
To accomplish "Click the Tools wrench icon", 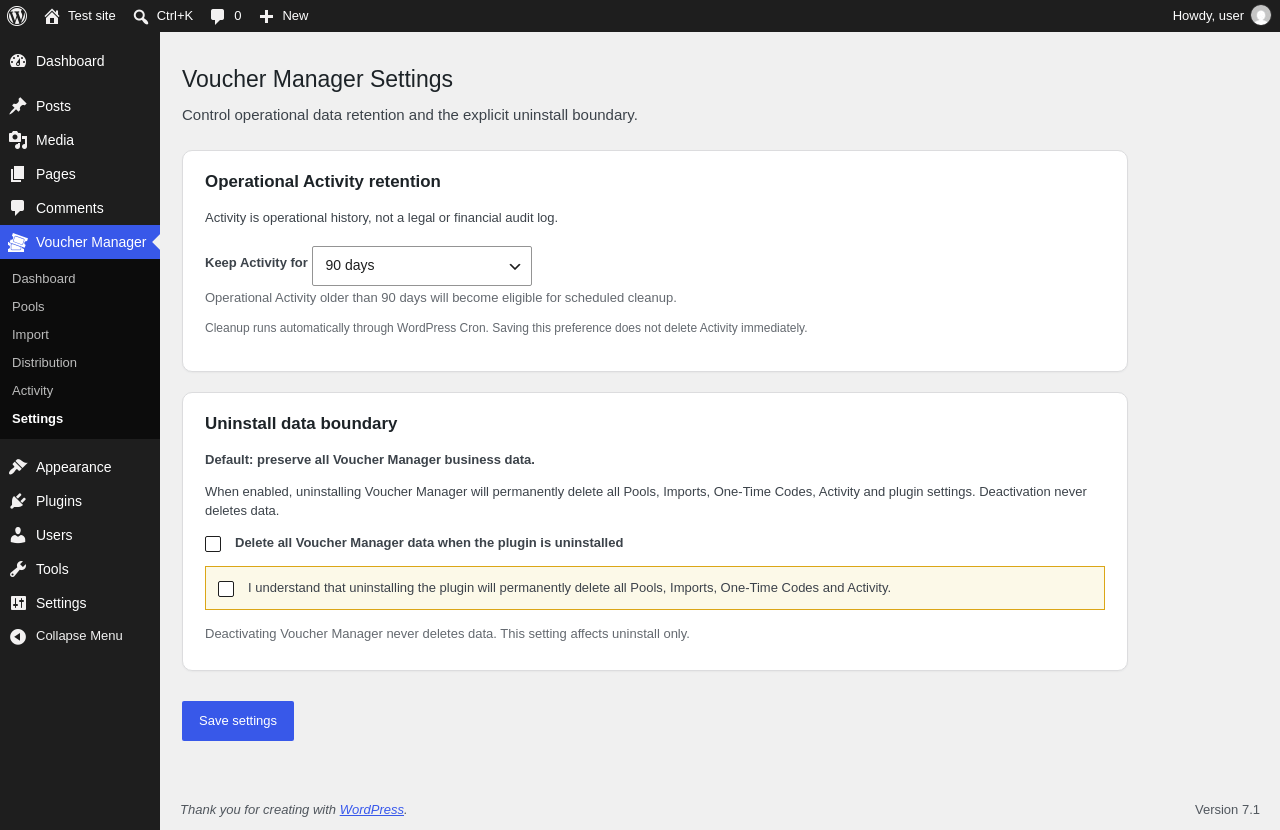I will [x=18, y=569].
